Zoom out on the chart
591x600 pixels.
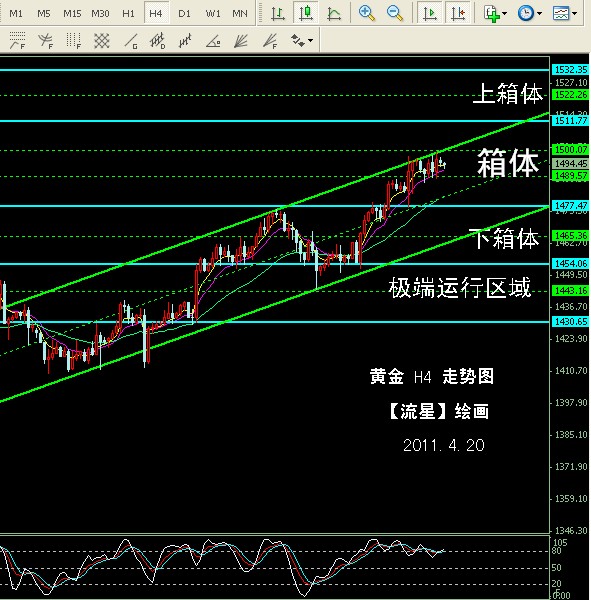click(x=395, y=13)
